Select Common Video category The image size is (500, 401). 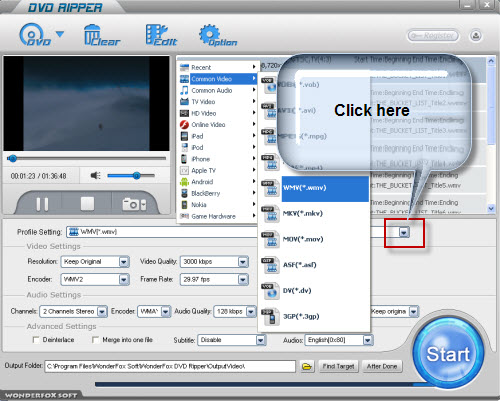[x=218, y=79]
